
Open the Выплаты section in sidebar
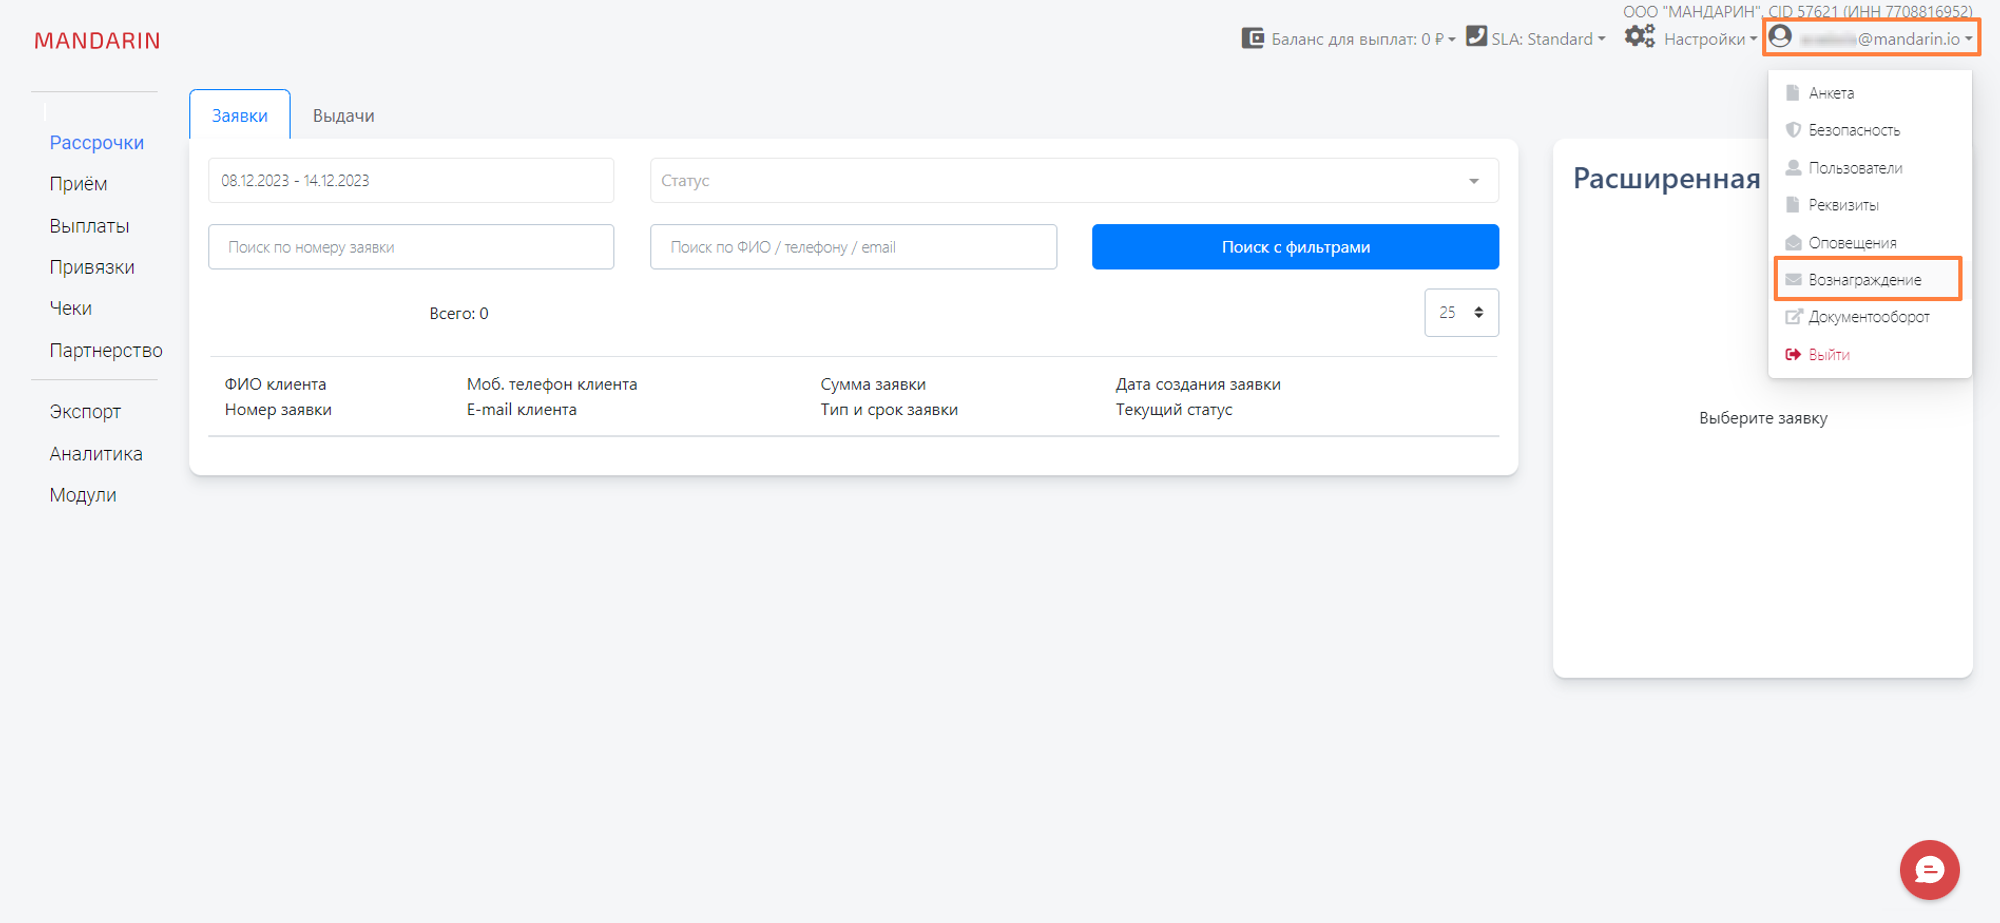point(89,226)
